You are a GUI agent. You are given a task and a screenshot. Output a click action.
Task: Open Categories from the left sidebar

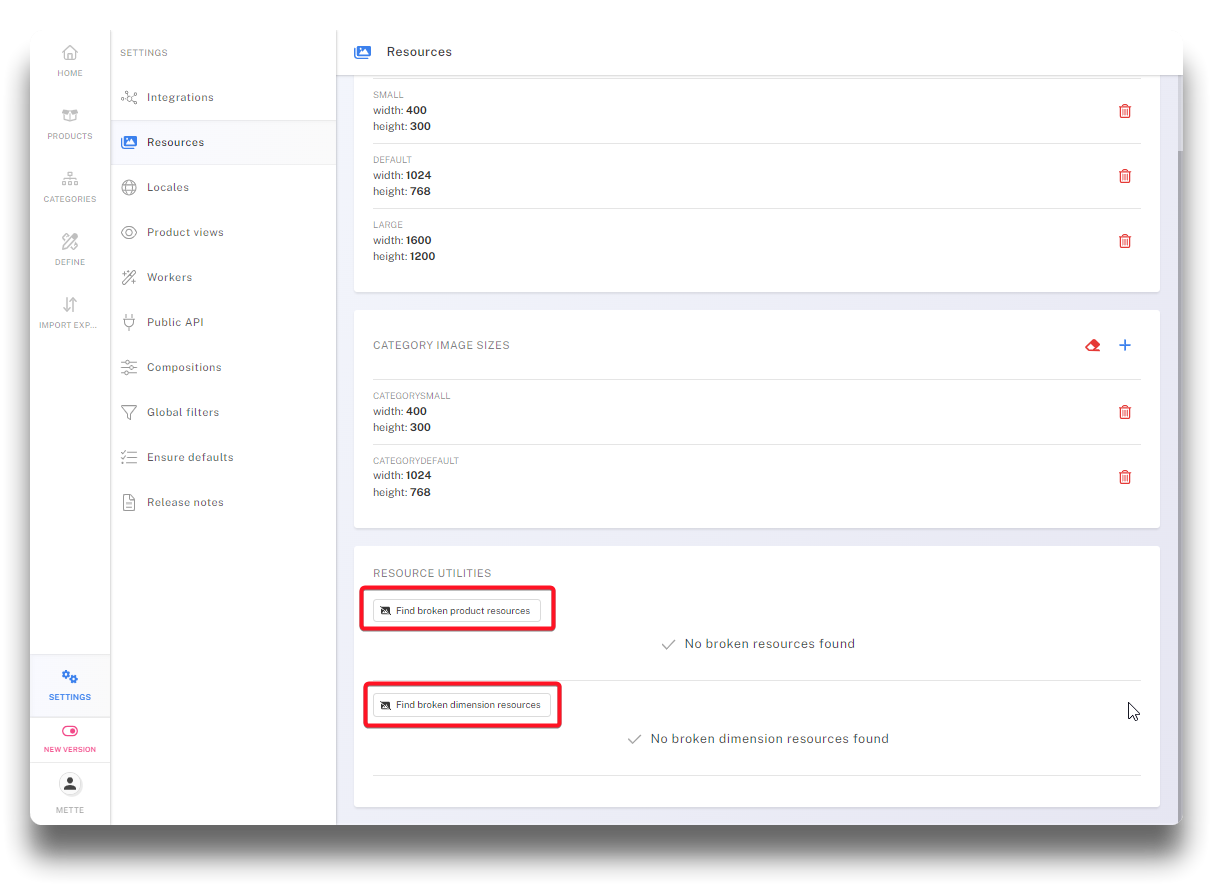tap(70, 186)
